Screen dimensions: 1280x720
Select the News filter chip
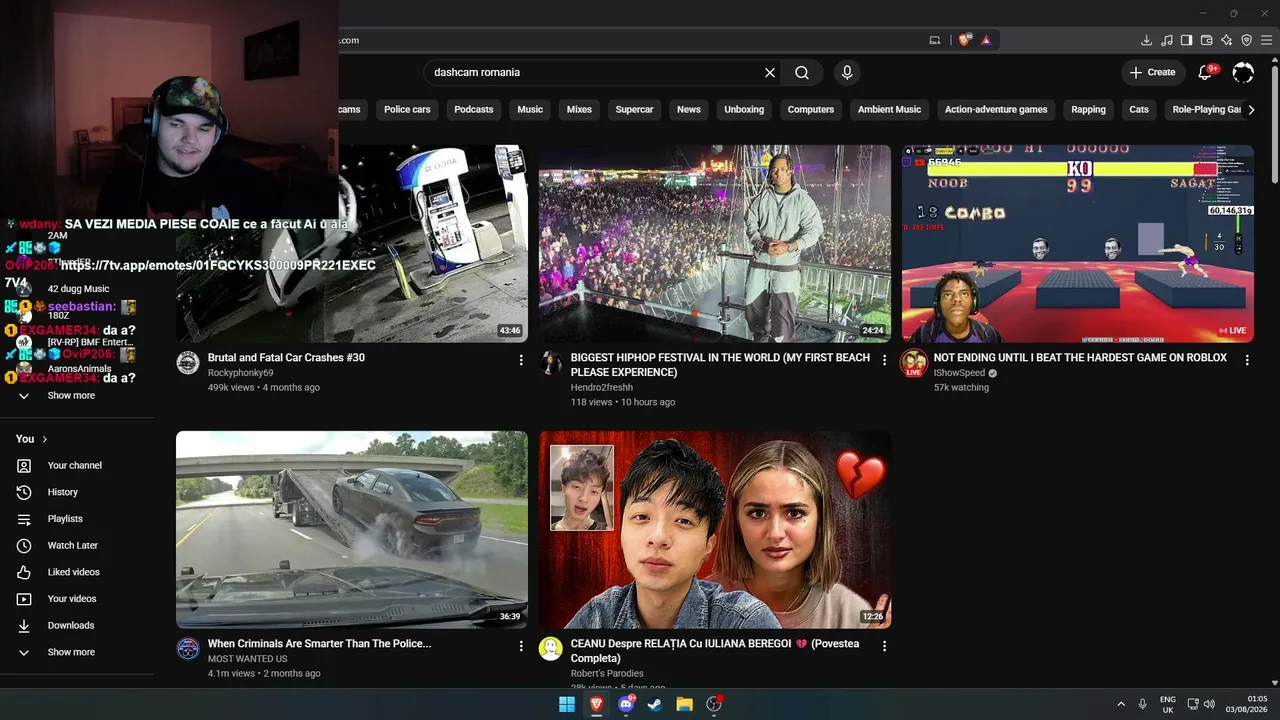689,110
